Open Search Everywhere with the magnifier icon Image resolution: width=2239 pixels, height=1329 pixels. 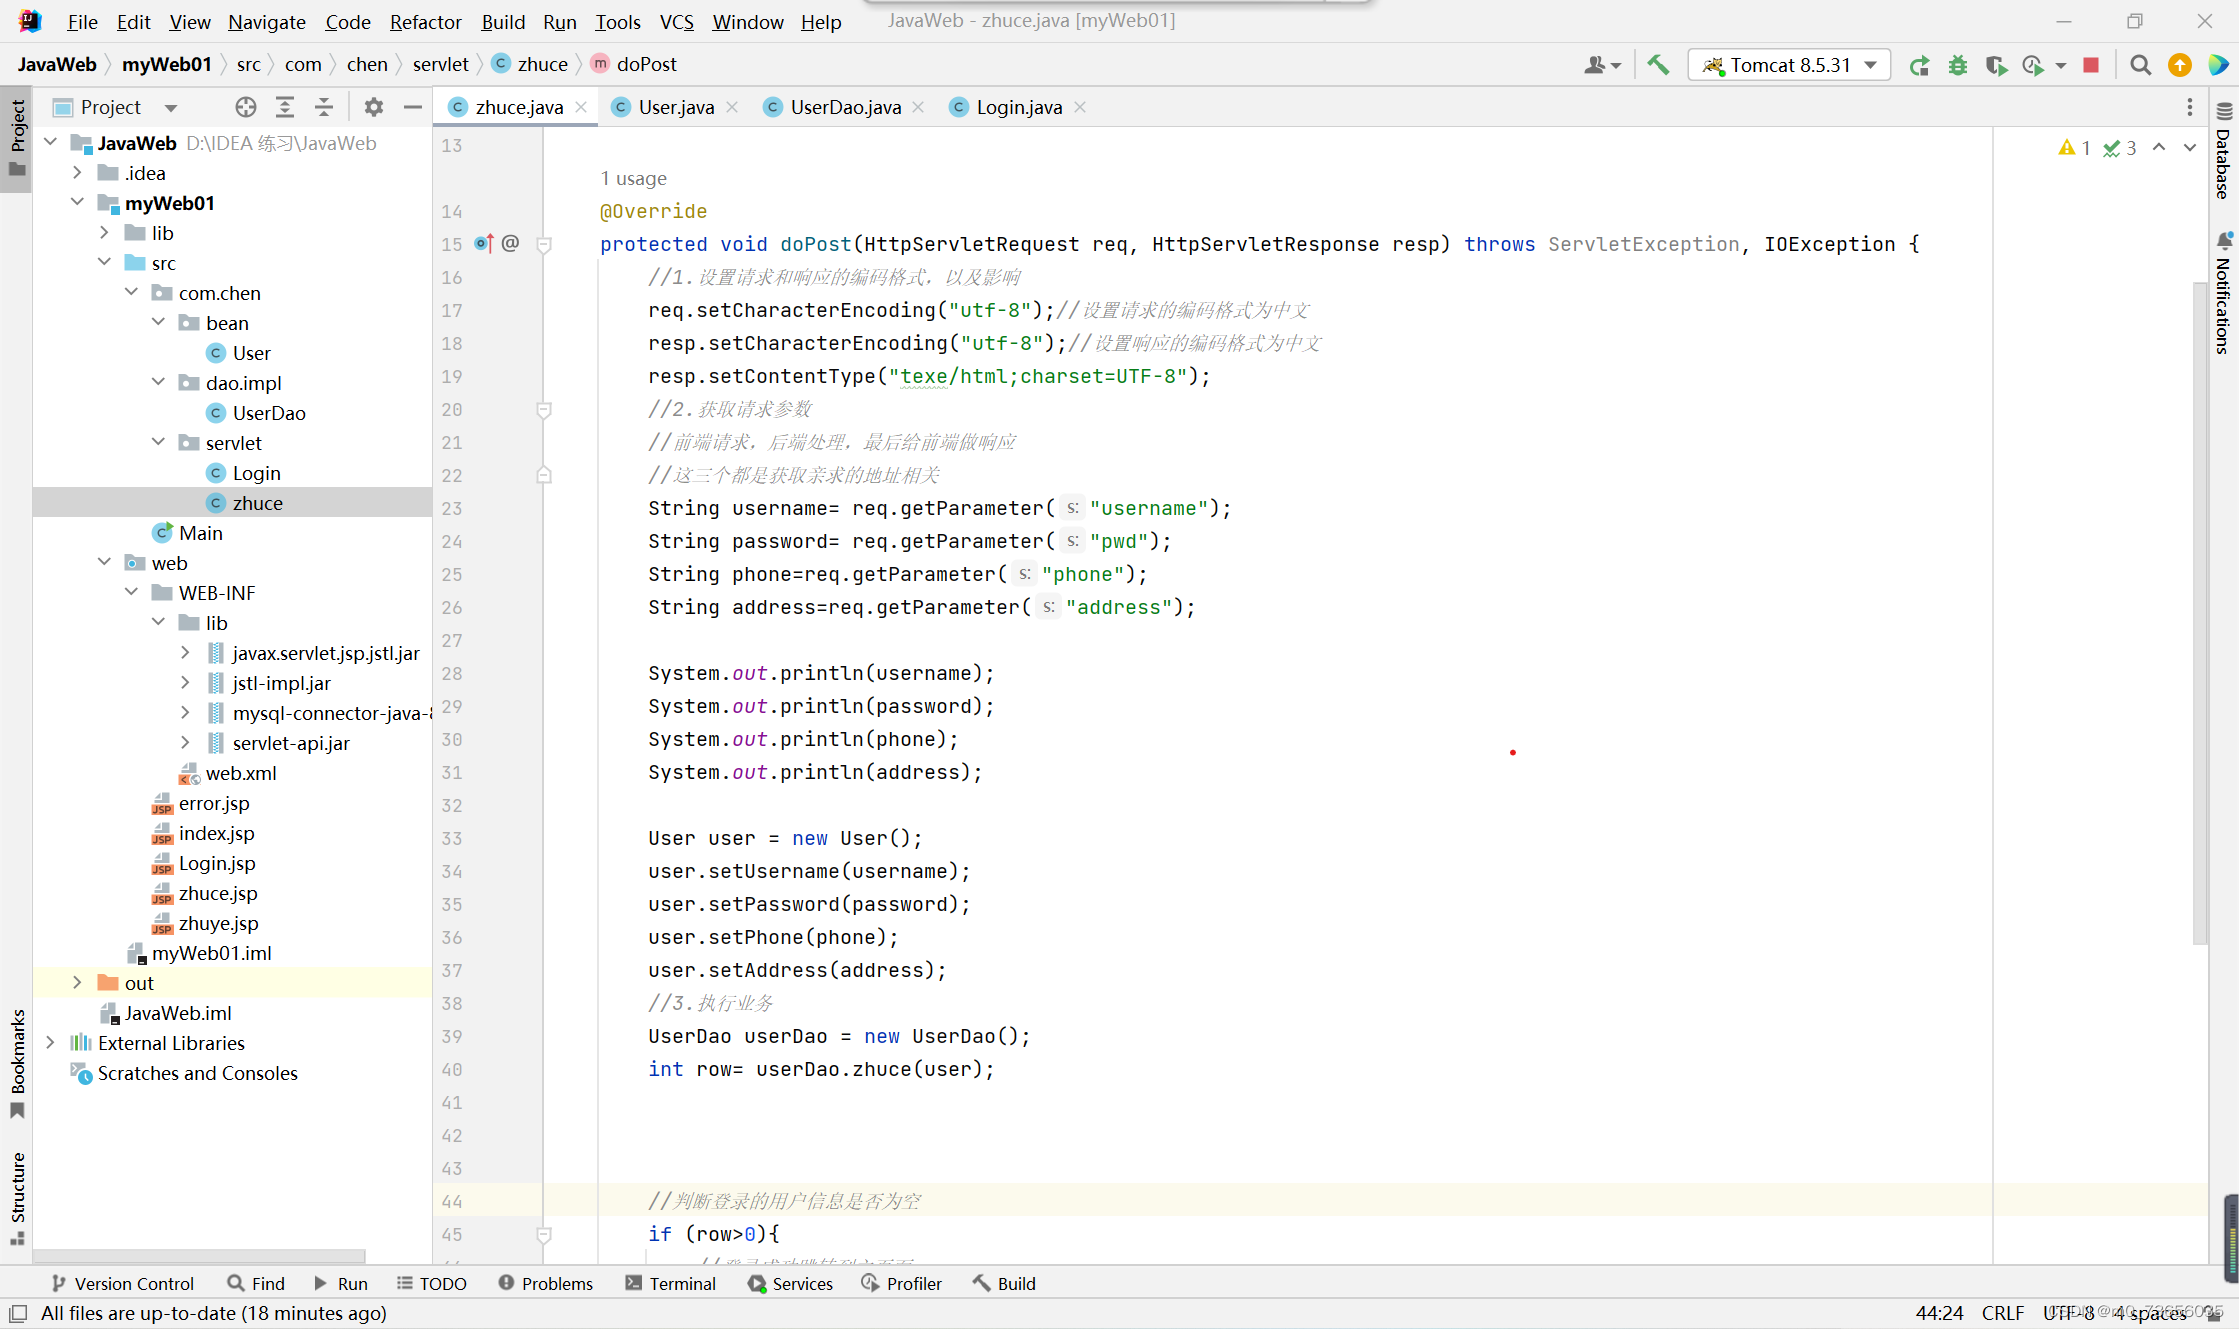pos(2140,64)
